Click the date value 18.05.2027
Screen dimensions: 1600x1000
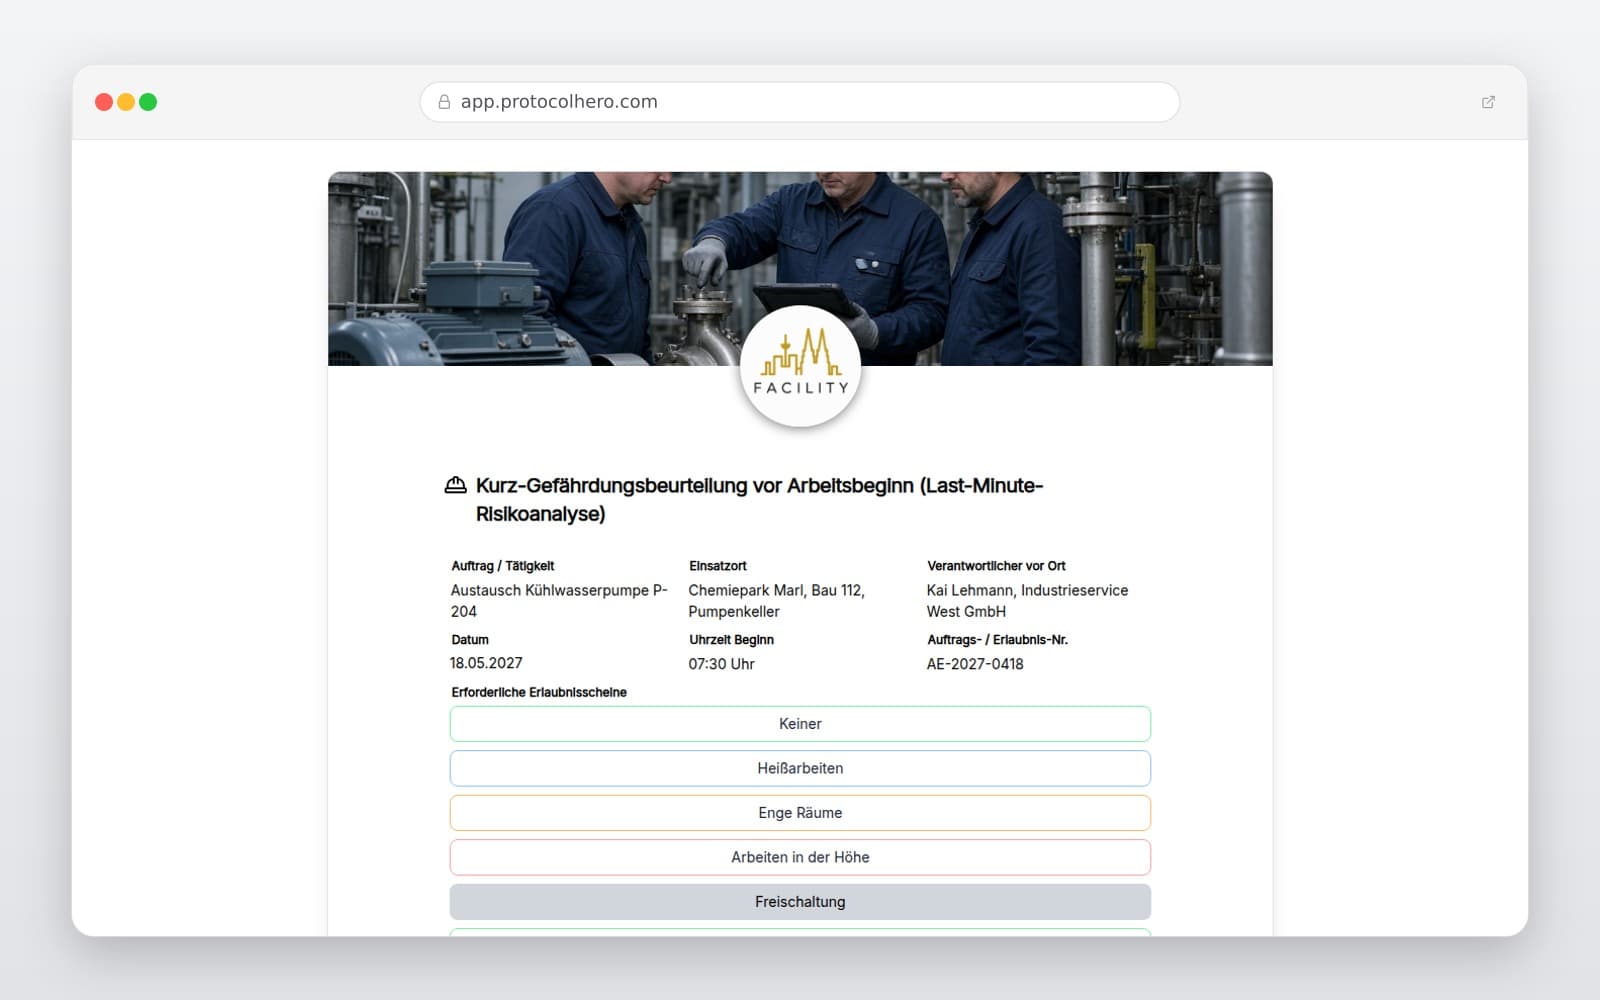486,663
